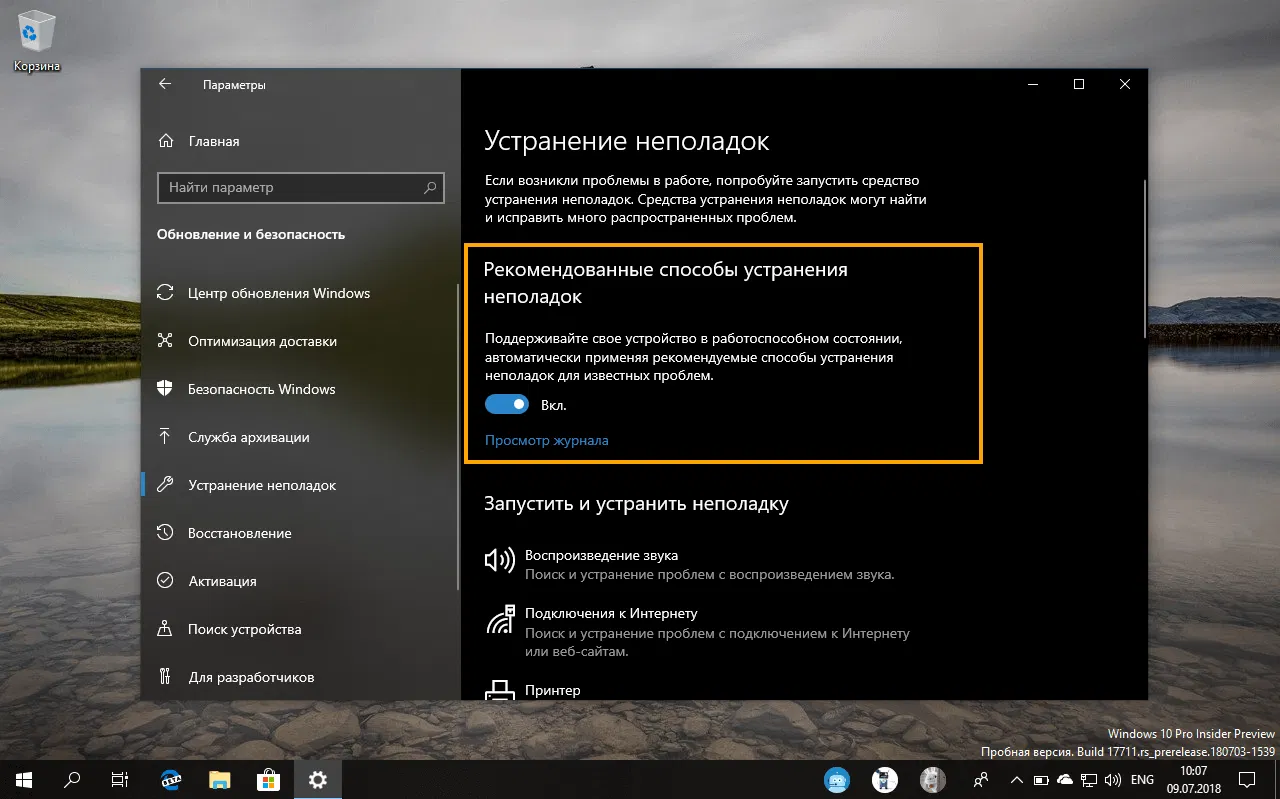Viewport: 1280px width, 799px height.
Task: Close the Параметры window
Action: click(1126, 84)
